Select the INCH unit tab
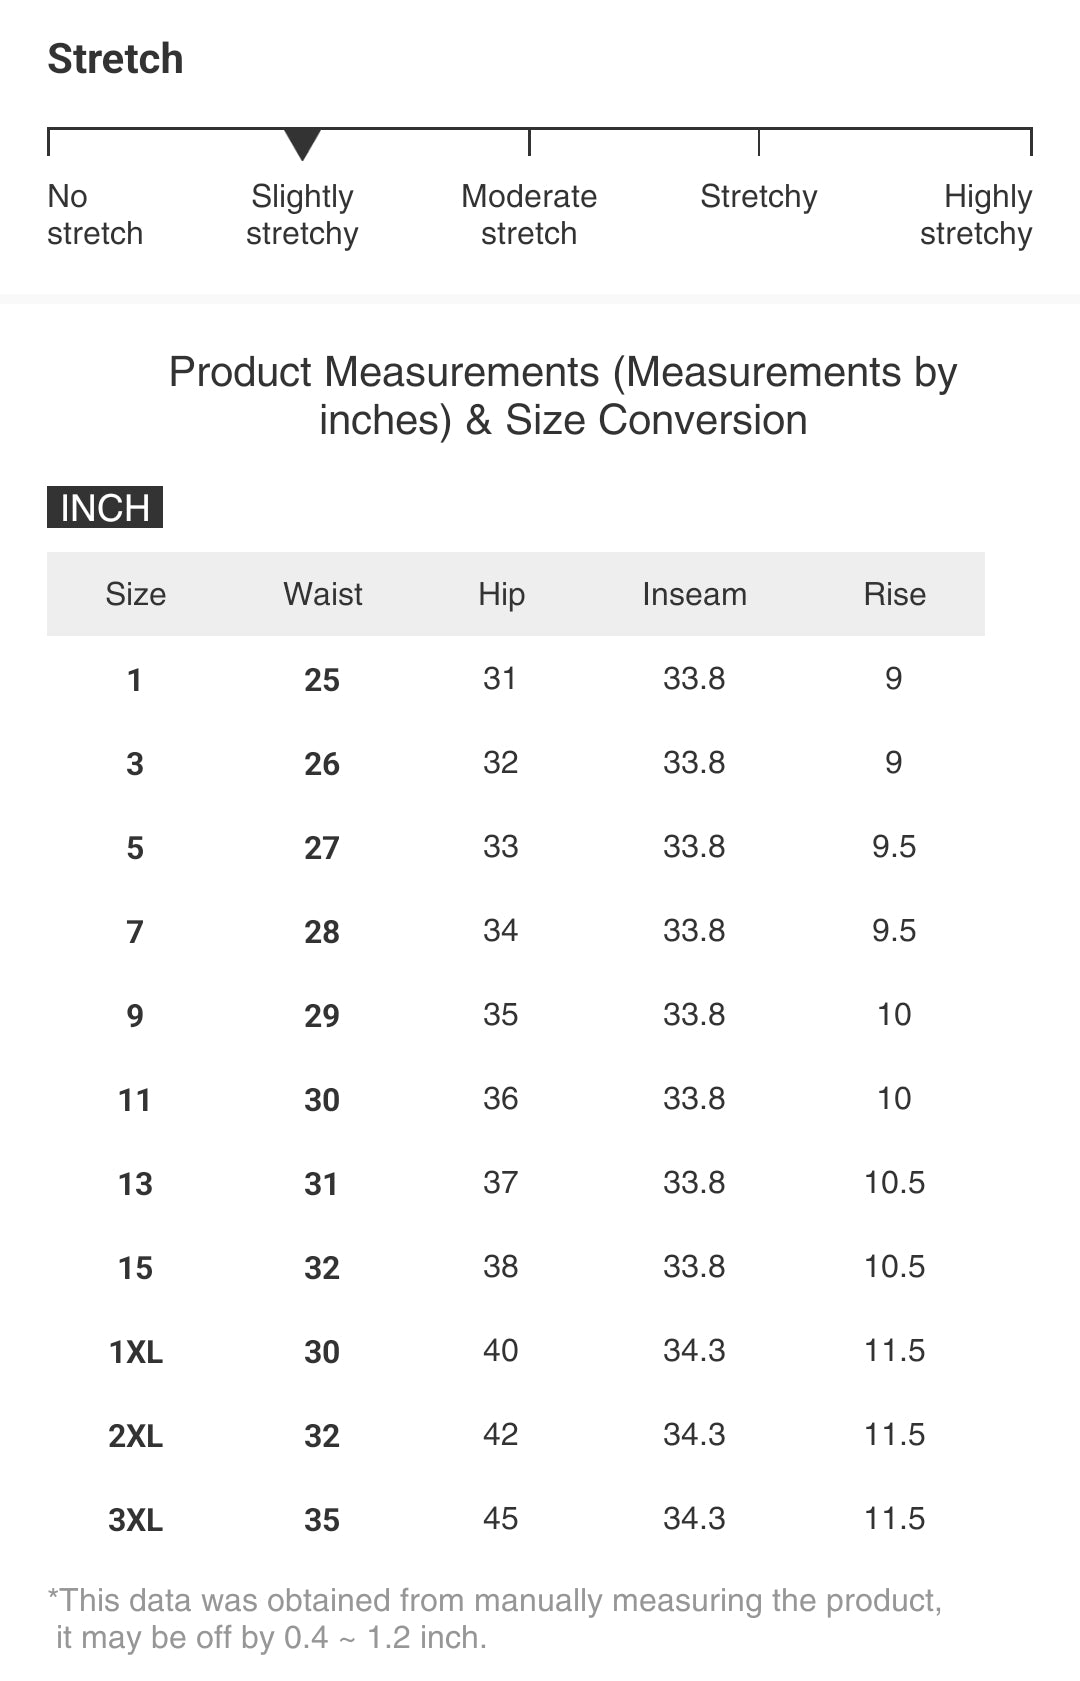This screenshot has width=1080, height=1681. 105,507
